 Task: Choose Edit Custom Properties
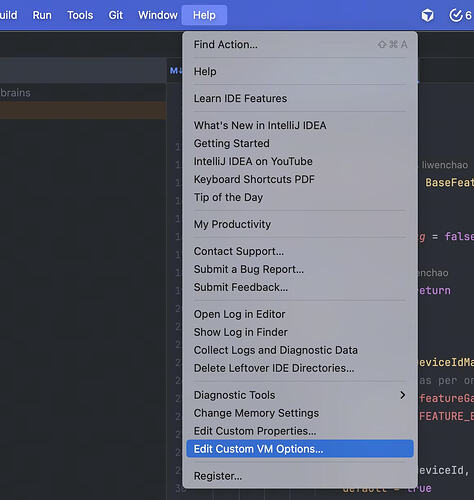coord(300,431)
